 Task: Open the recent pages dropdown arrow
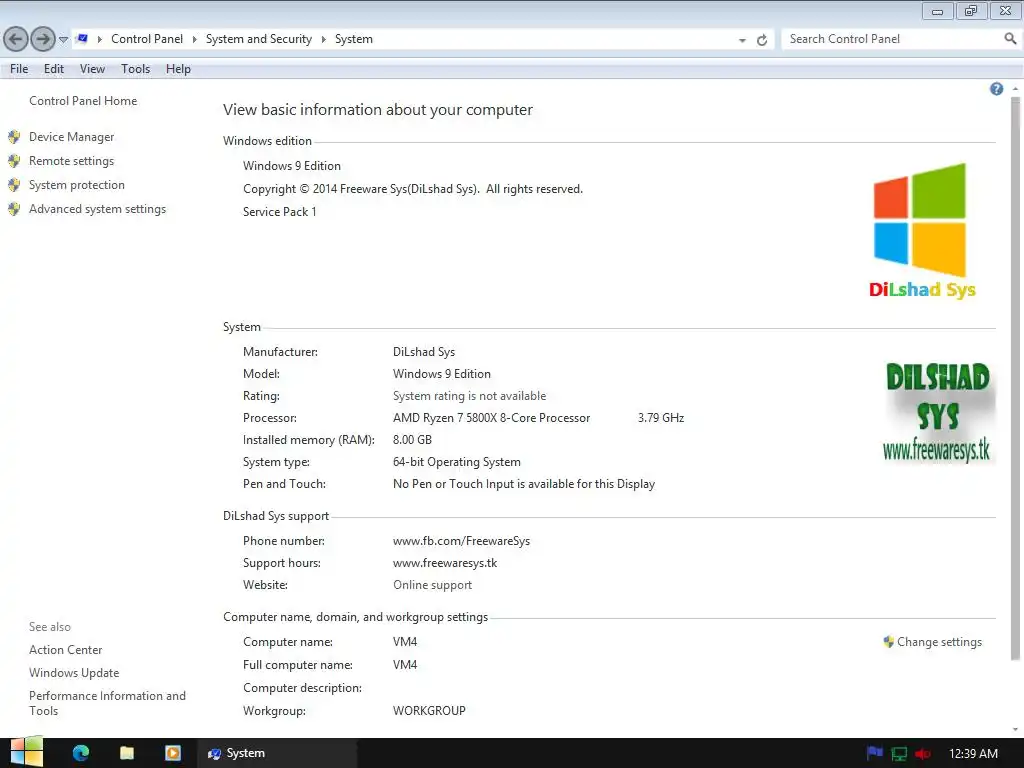(63, 39)
